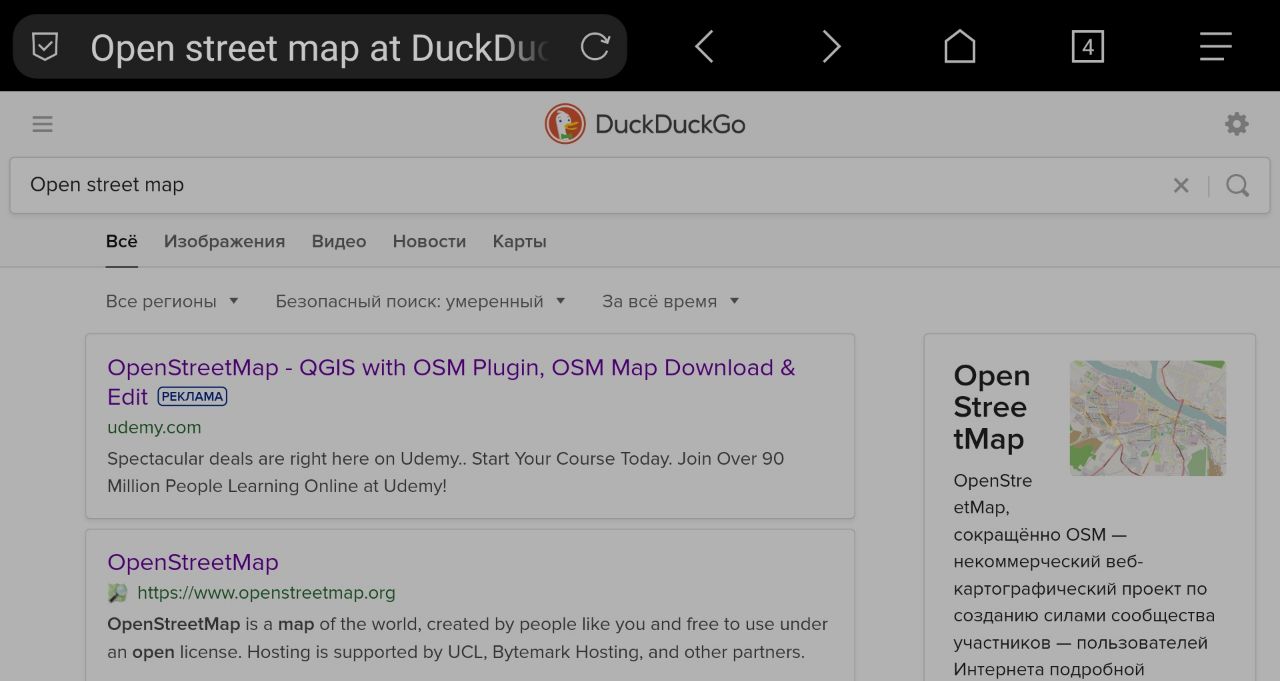The height and width of the screenshot is (681, 1280).
Task: Open DuckDuckGo side hamburger menu
Action: (42, 124)
